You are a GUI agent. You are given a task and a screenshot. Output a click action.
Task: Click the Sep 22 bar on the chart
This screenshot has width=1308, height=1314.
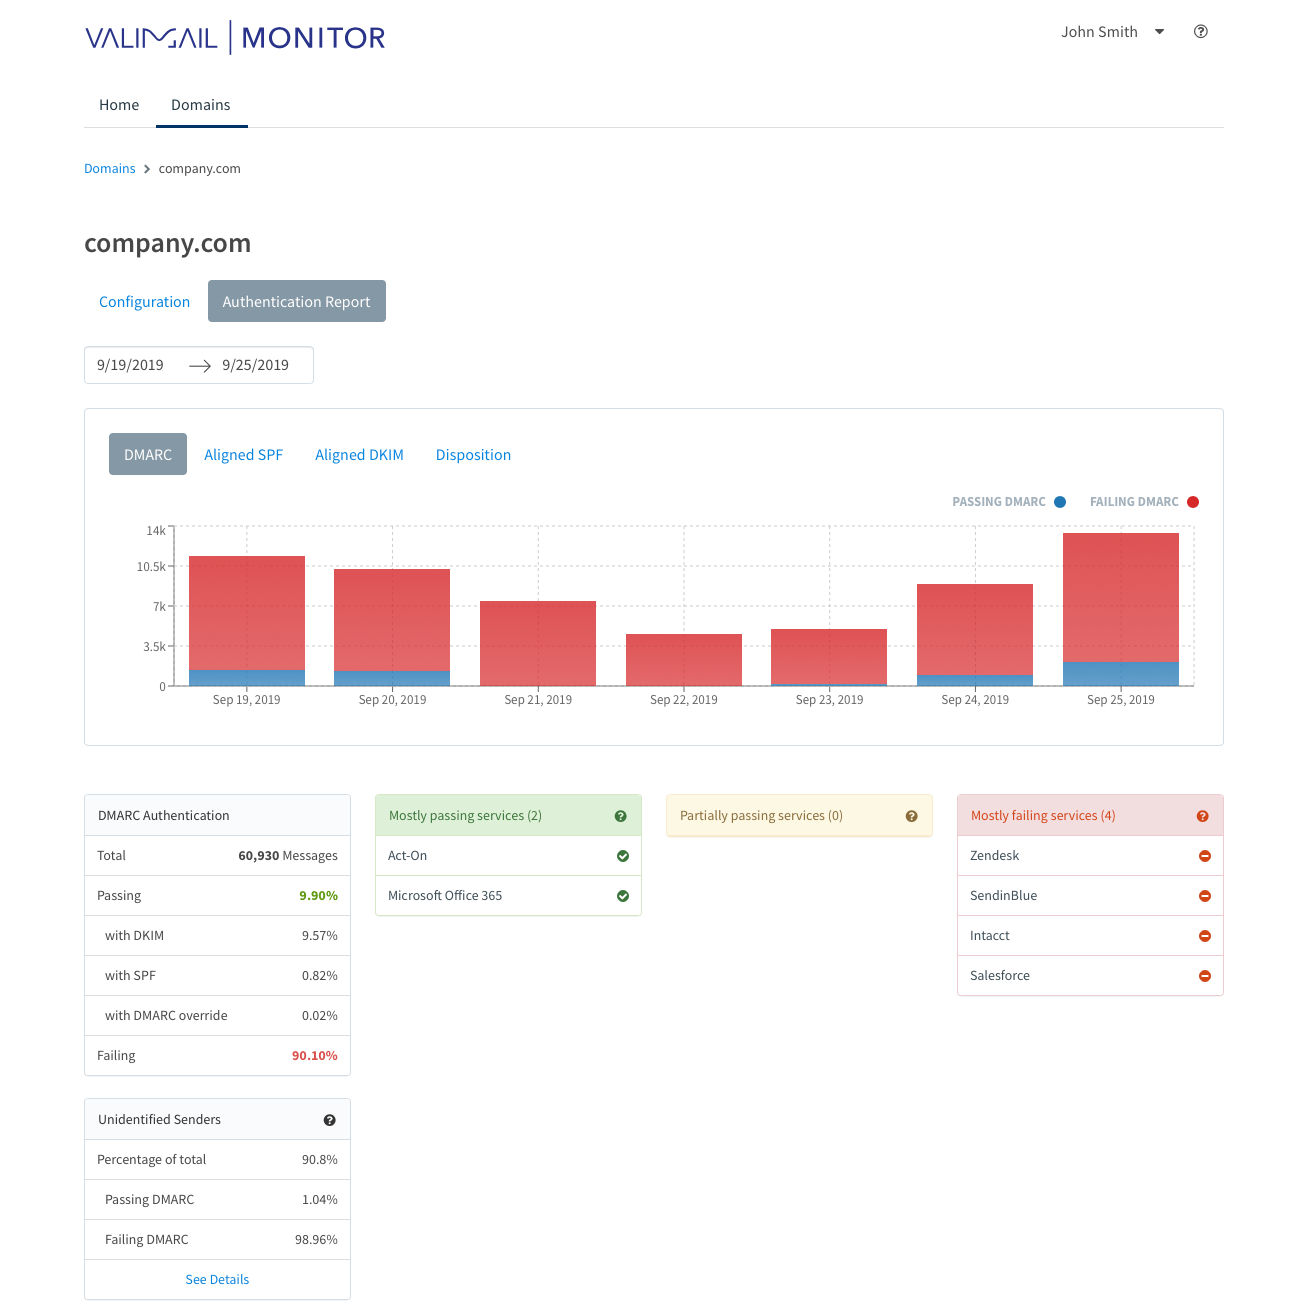coord(683,660)
